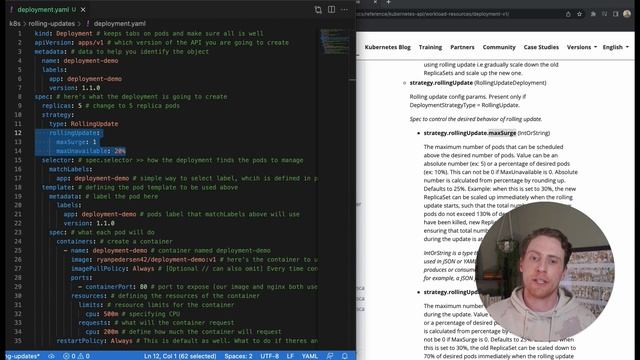The width and height of the screenshot is (640, 360).
Task: Open the Partners nav link
Action: point(462,47)
